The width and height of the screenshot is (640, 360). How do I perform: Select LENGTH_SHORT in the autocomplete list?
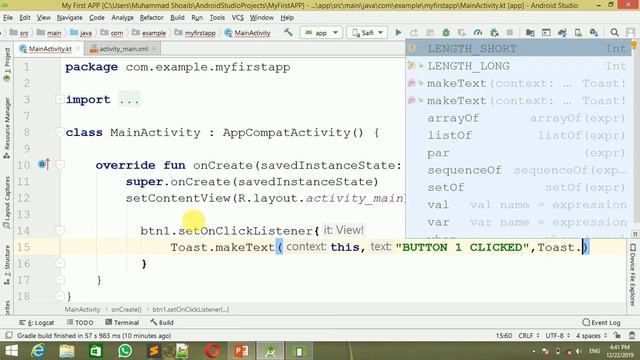pos(518,49)
